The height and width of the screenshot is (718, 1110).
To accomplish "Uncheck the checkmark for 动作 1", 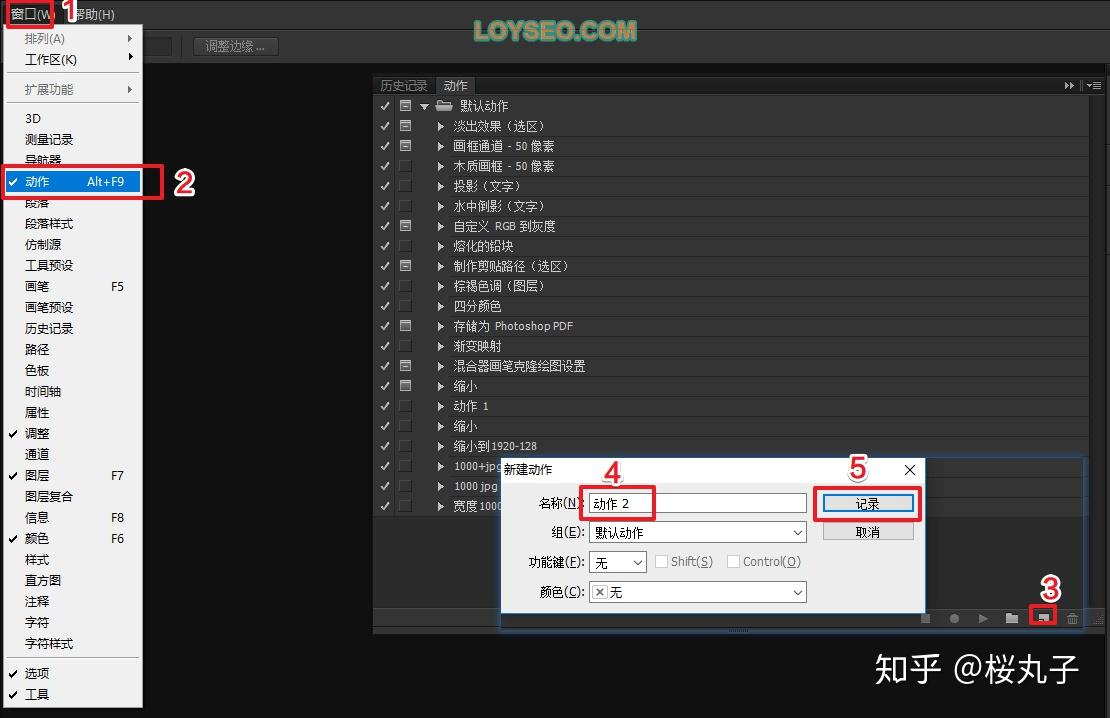I will pyautogui.click(x=384, y=406).
